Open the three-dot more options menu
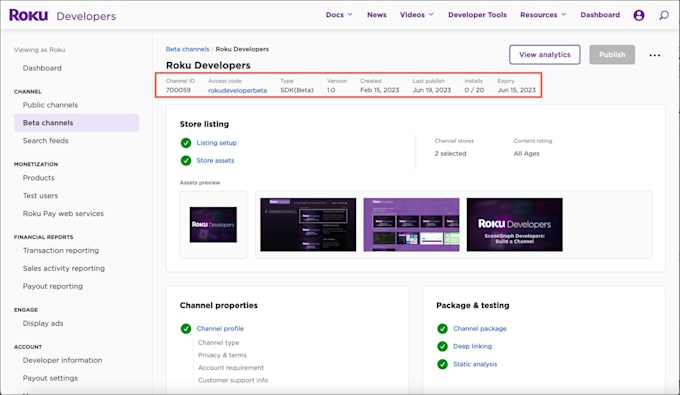The width and height of the screenshot is (680, 395). click(x=655, y=55)
